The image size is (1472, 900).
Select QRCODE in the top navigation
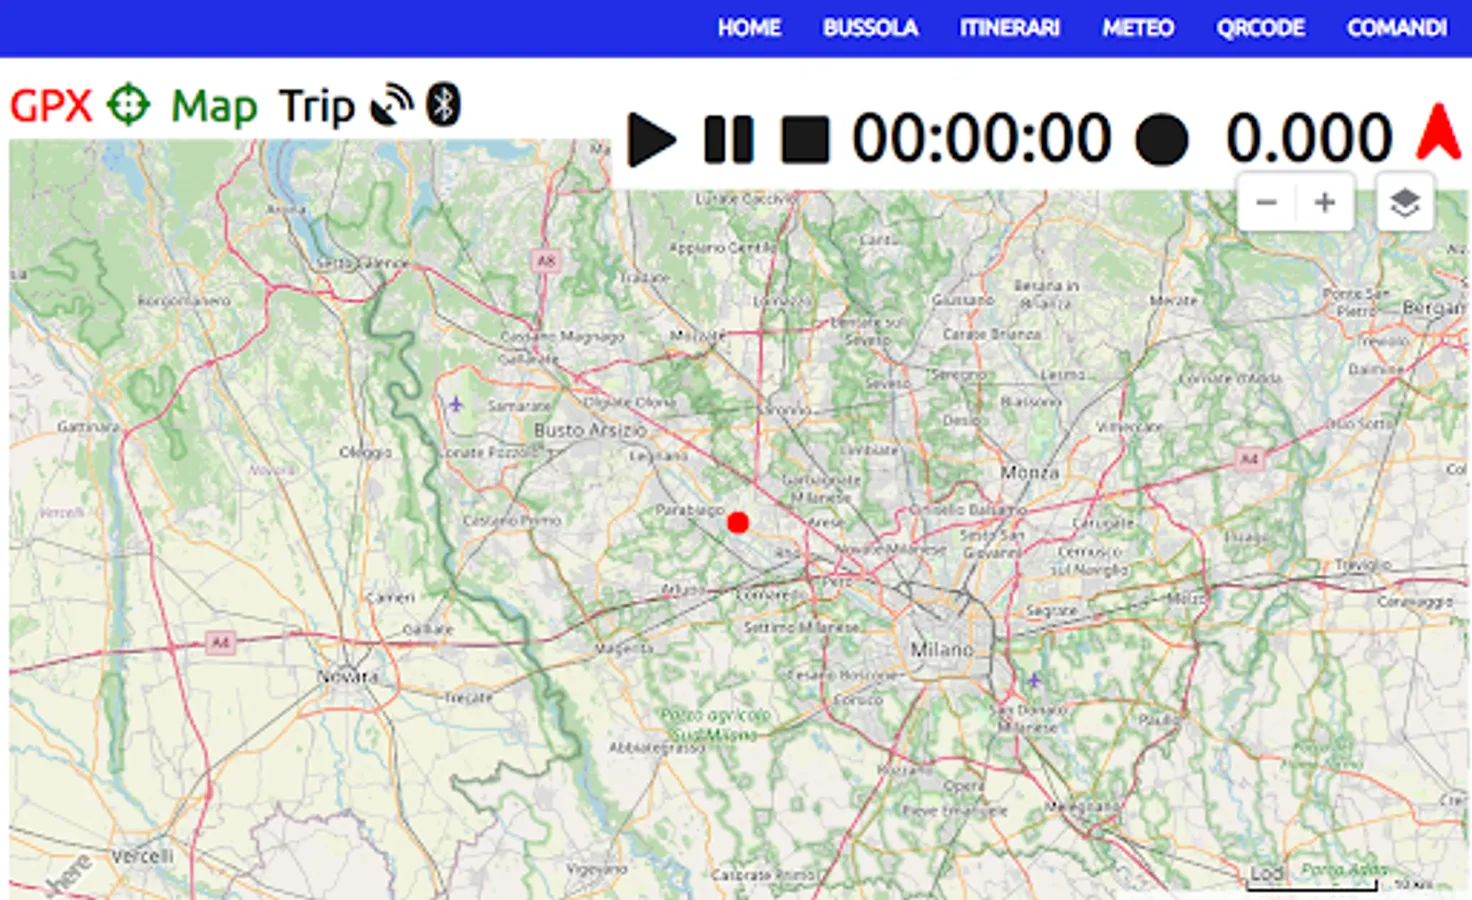tap(1260, 28)
